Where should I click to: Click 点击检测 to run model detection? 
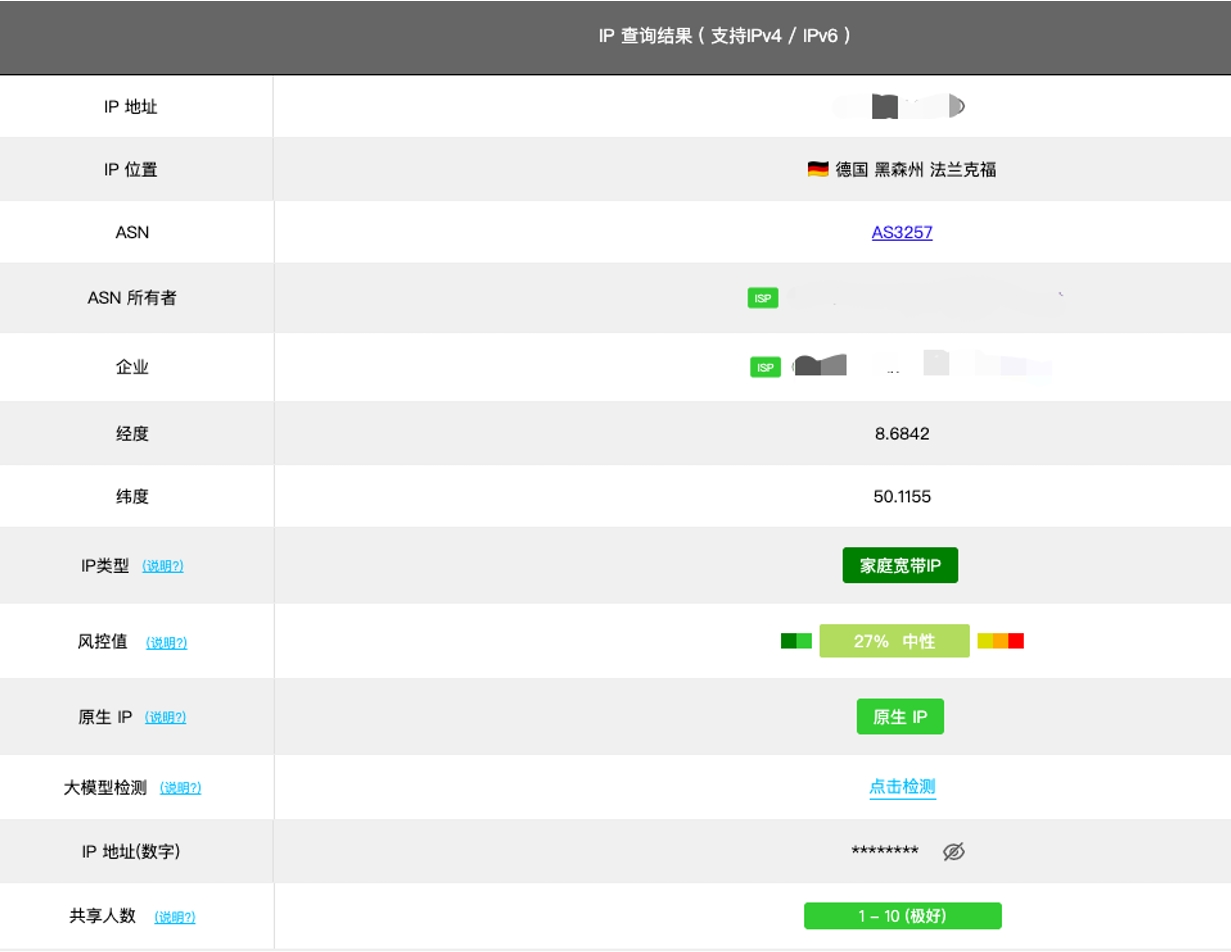(x=902, y=787)
